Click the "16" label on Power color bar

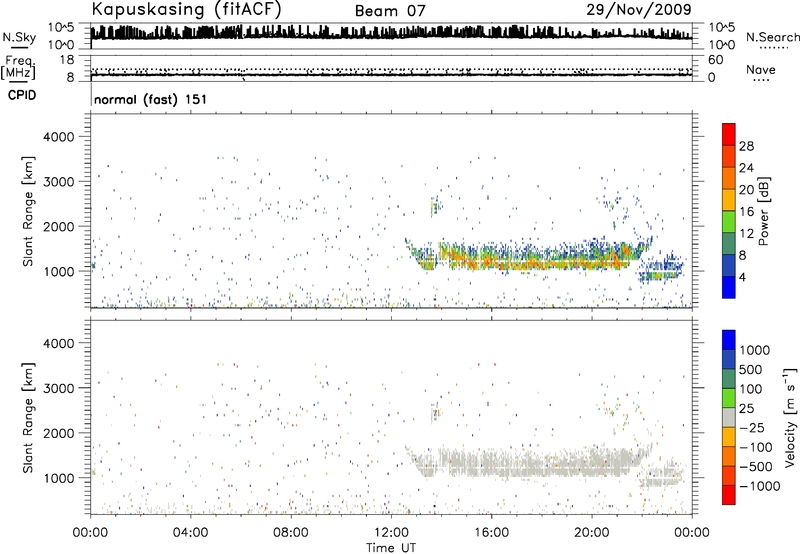coord(746,212)
